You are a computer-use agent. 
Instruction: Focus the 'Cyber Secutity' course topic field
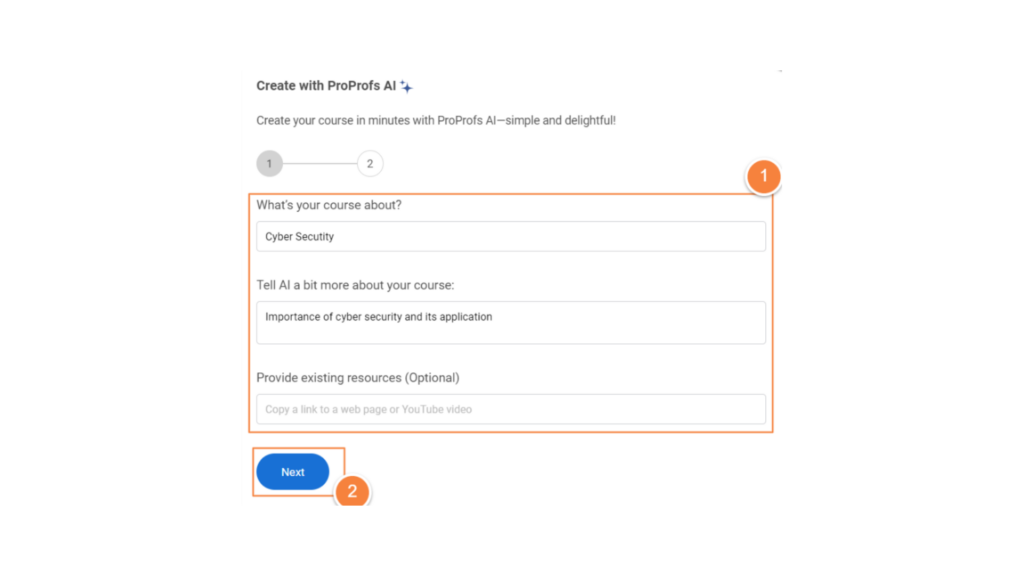coord(511,236)
